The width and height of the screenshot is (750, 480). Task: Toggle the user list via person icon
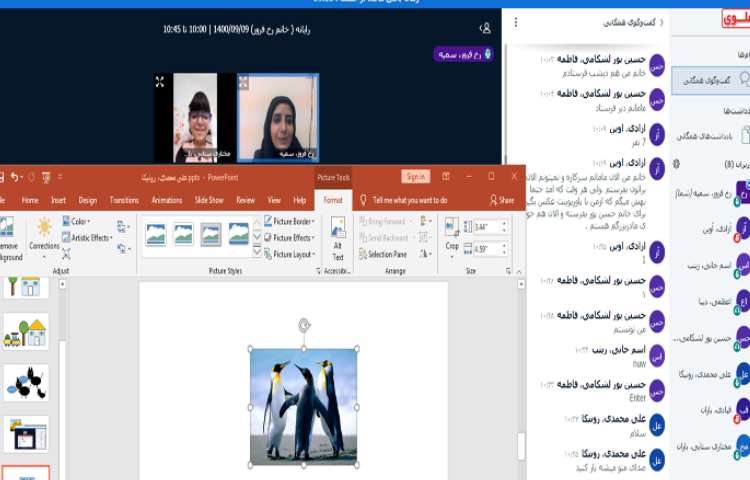[485, 28]
